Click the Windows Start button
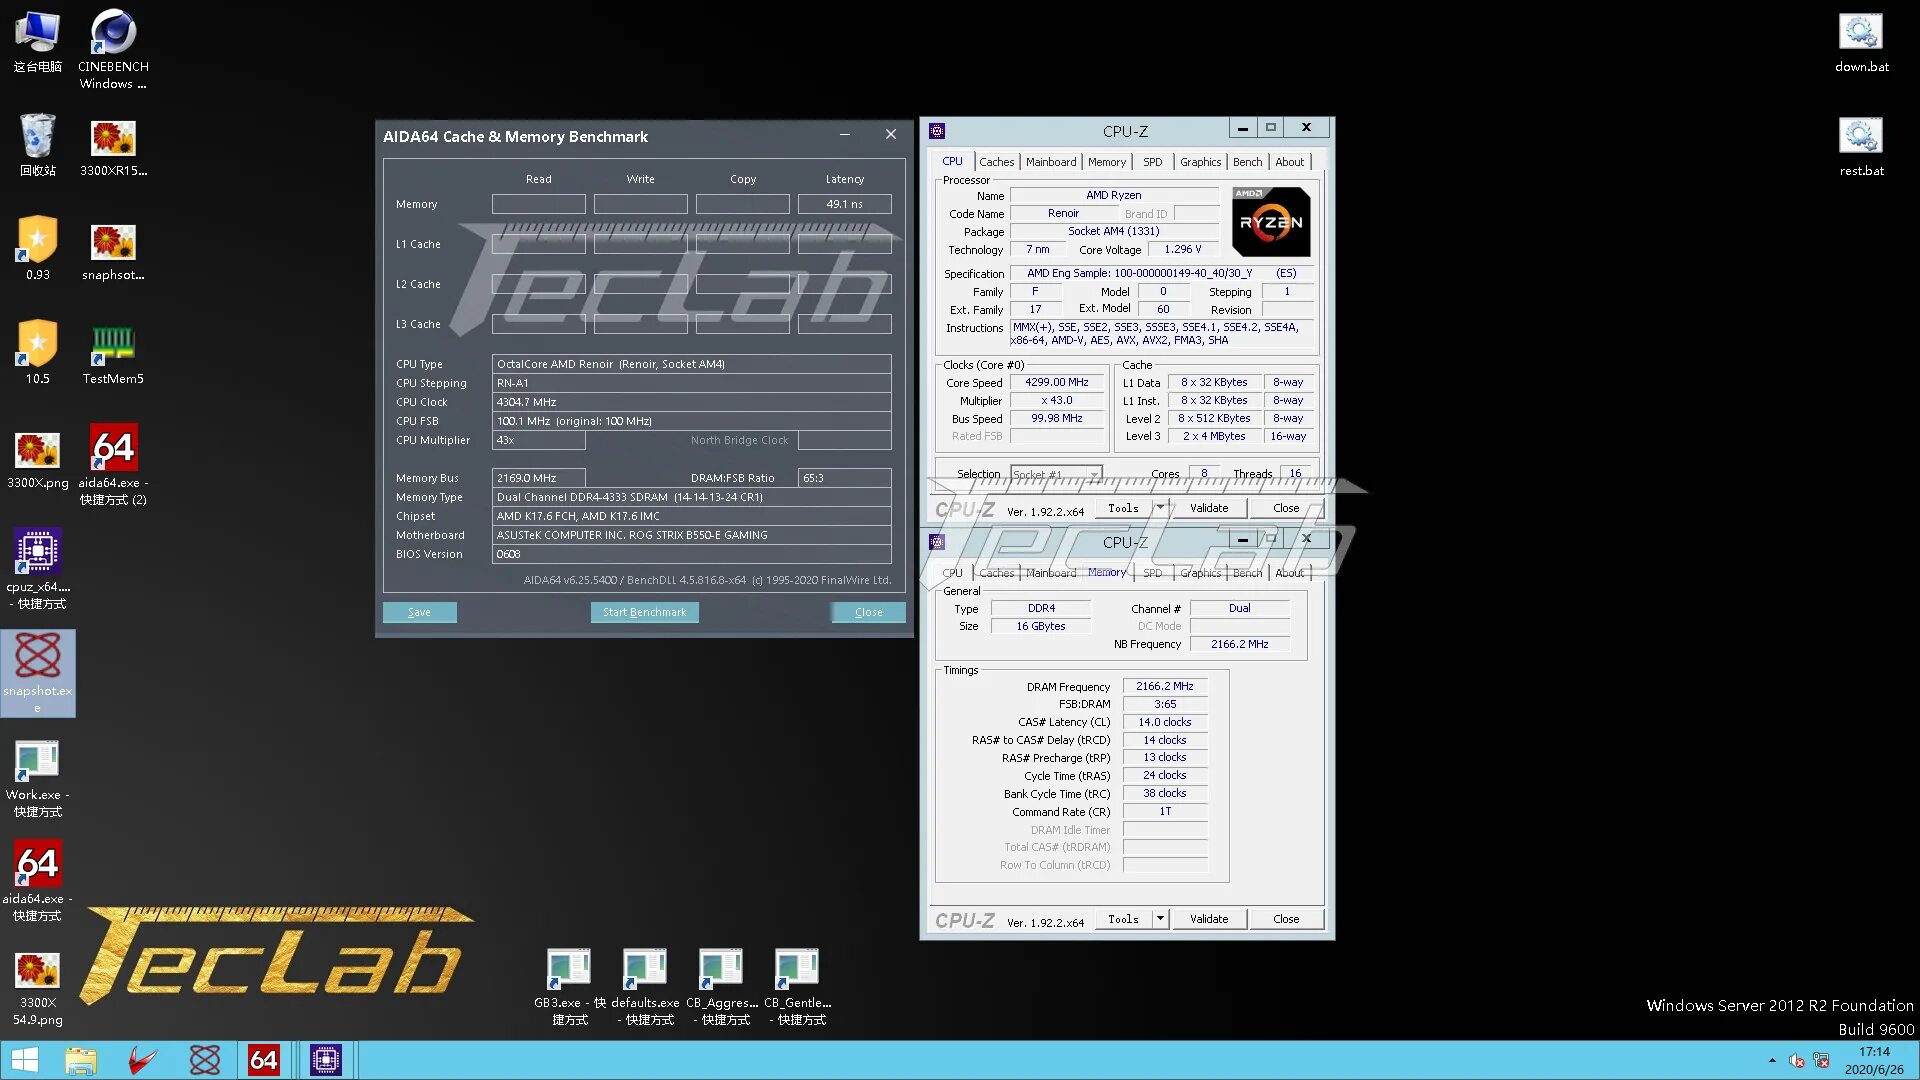 25,1060
